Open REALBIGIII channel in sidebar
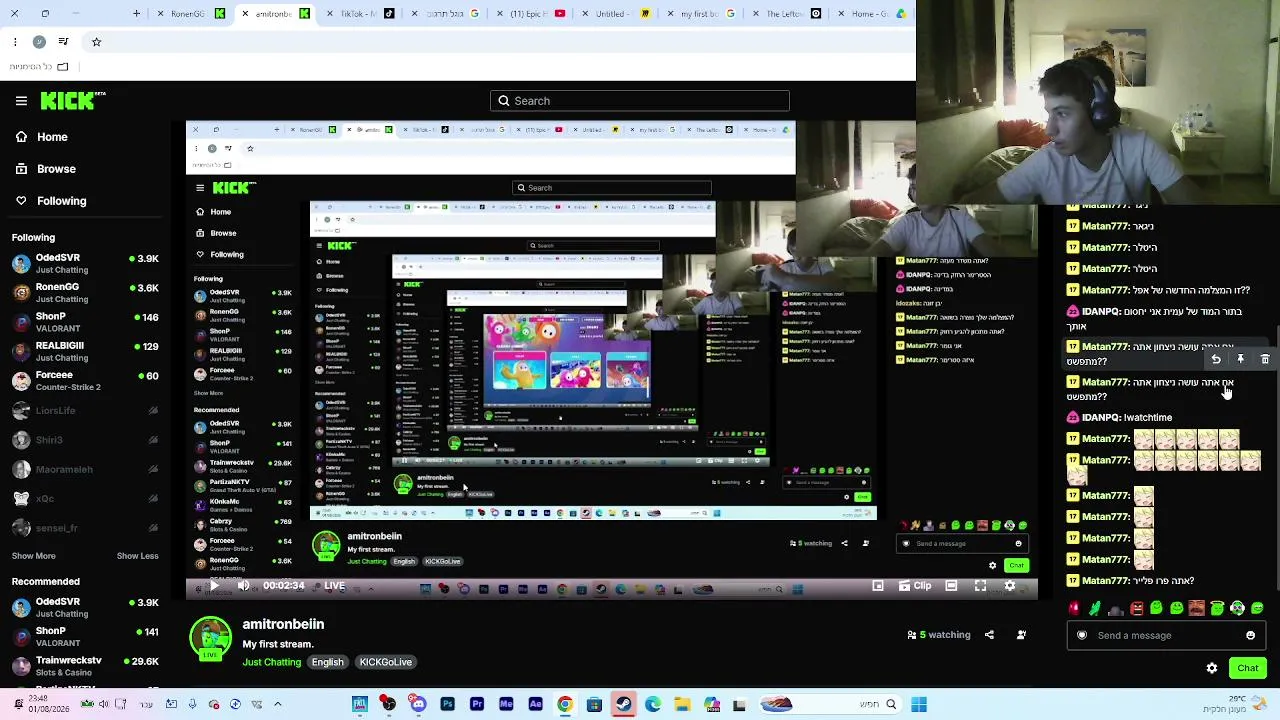 click(x=85, y=351)
